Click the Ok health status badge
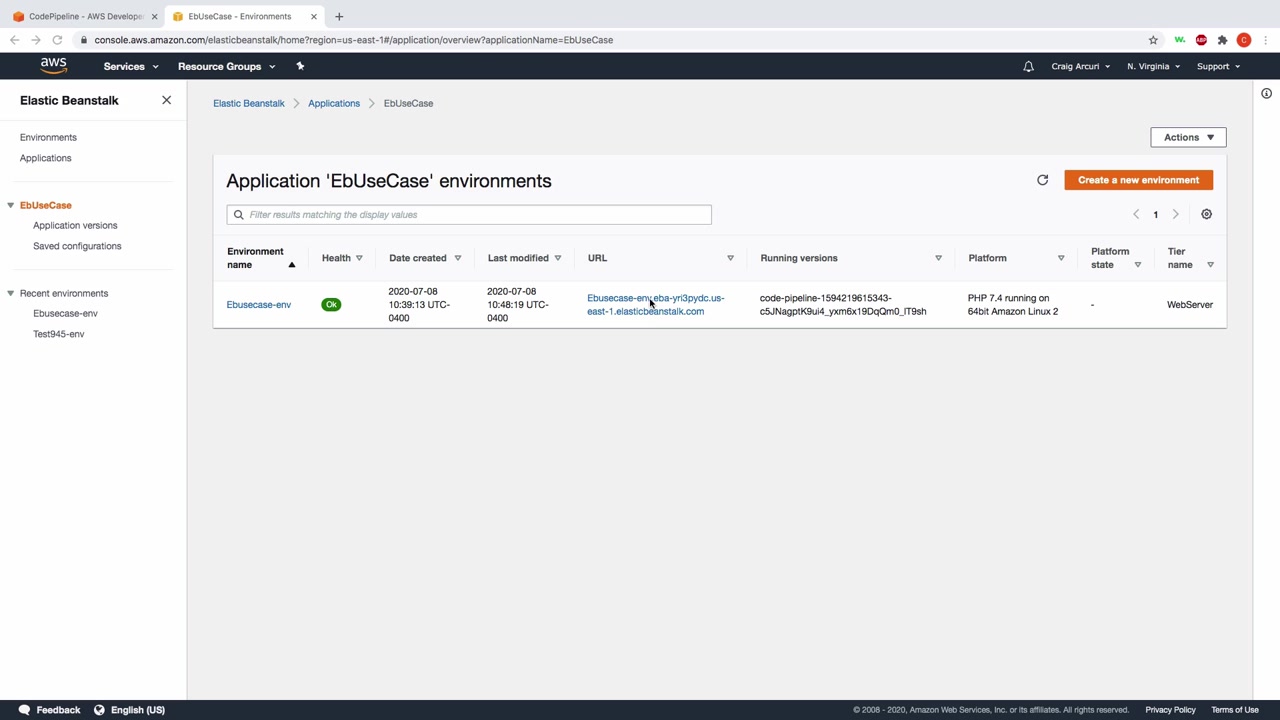This screenshot has height=720, width=1280. click(x=331, y=305)
